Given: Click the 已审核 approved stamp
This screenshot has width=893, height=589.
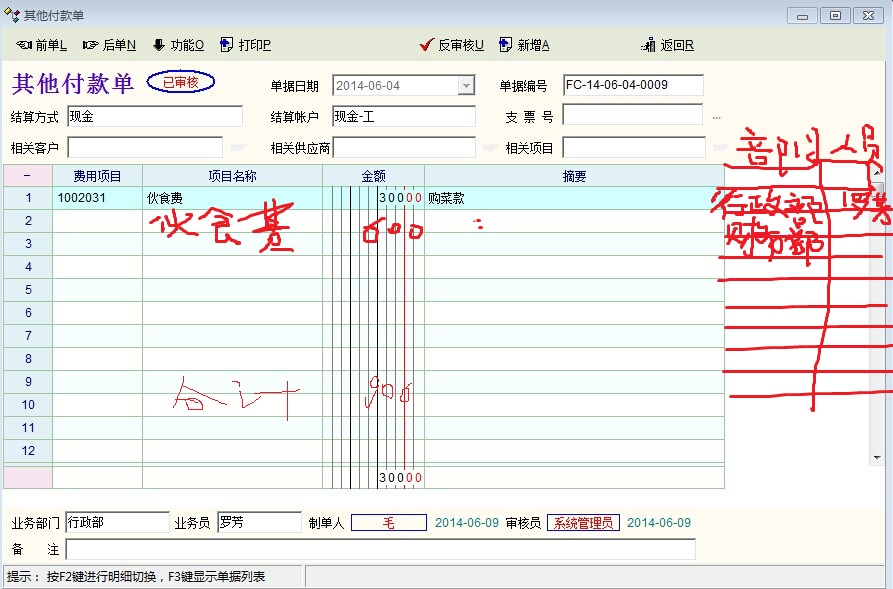Looking at the screenshot, I should pos(181,82).
